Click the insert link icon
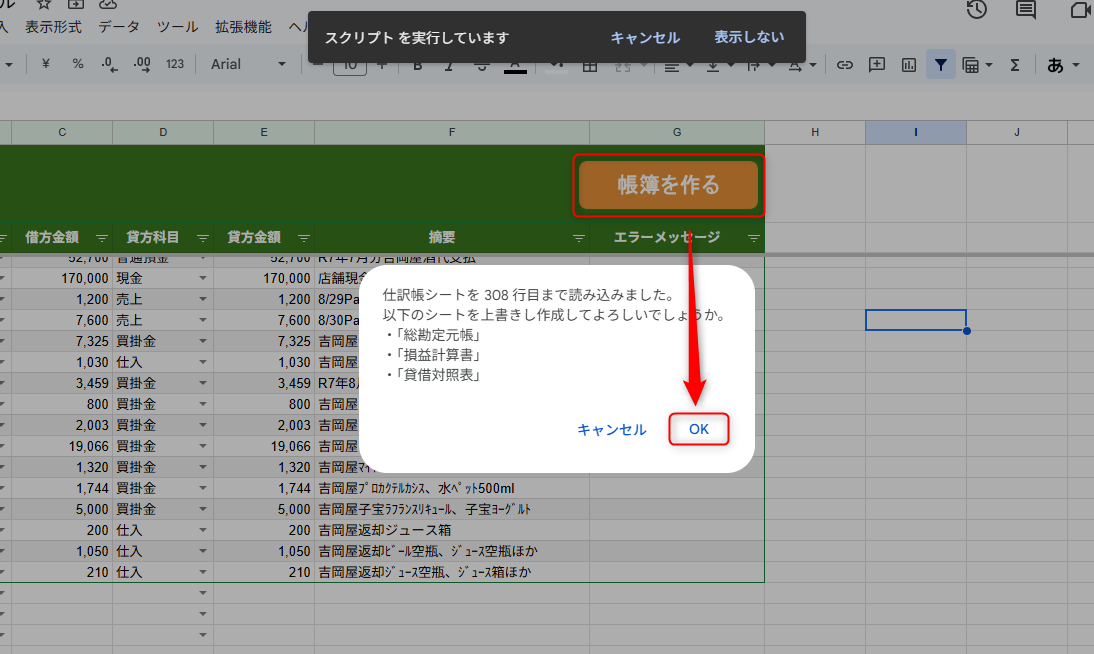This screenshot has height=654, width=1094. click(845, 64)
